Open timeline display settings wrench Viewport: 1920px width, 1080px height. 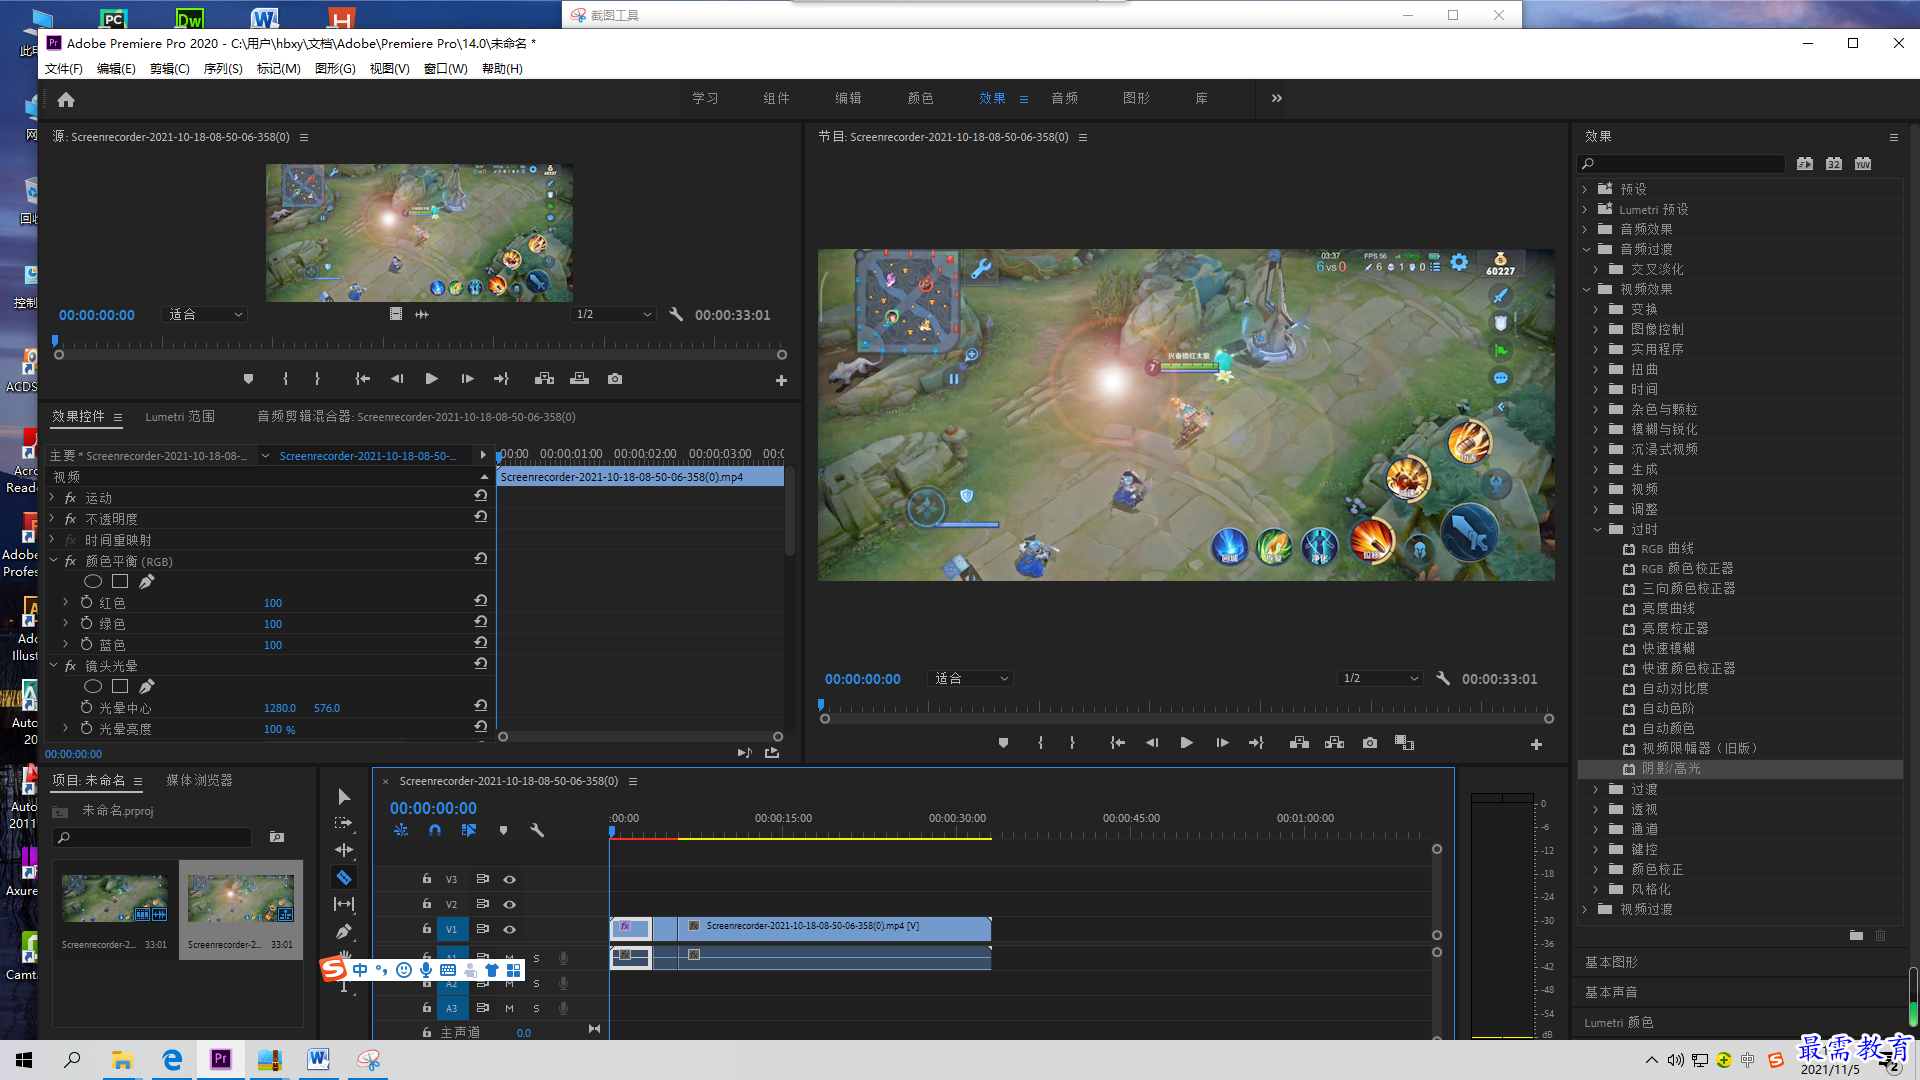click(x=537, y=830)
